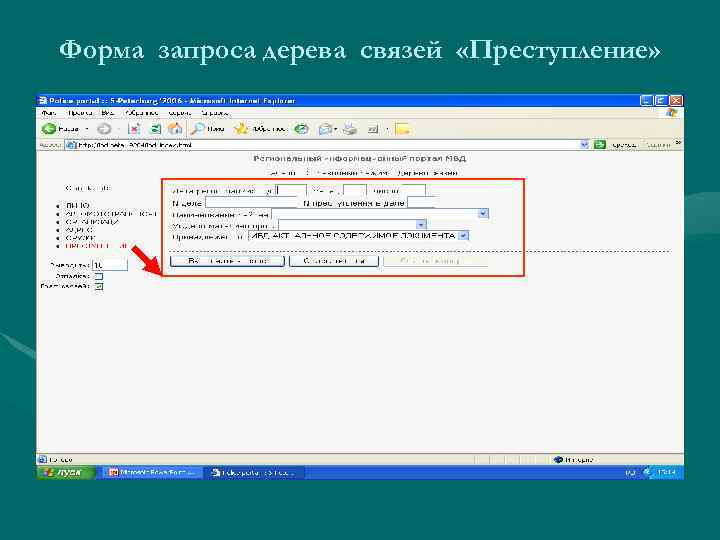Untick the checked checkbox in left panel
This screenshot has height=540, width=720.
(99, 286)
